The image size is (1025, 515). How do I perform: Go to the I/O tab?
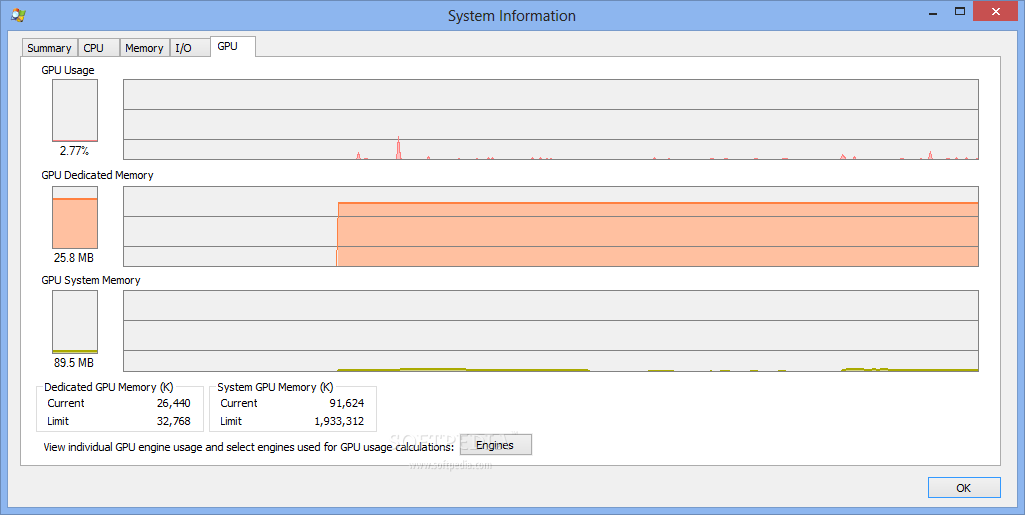point(184,48)
